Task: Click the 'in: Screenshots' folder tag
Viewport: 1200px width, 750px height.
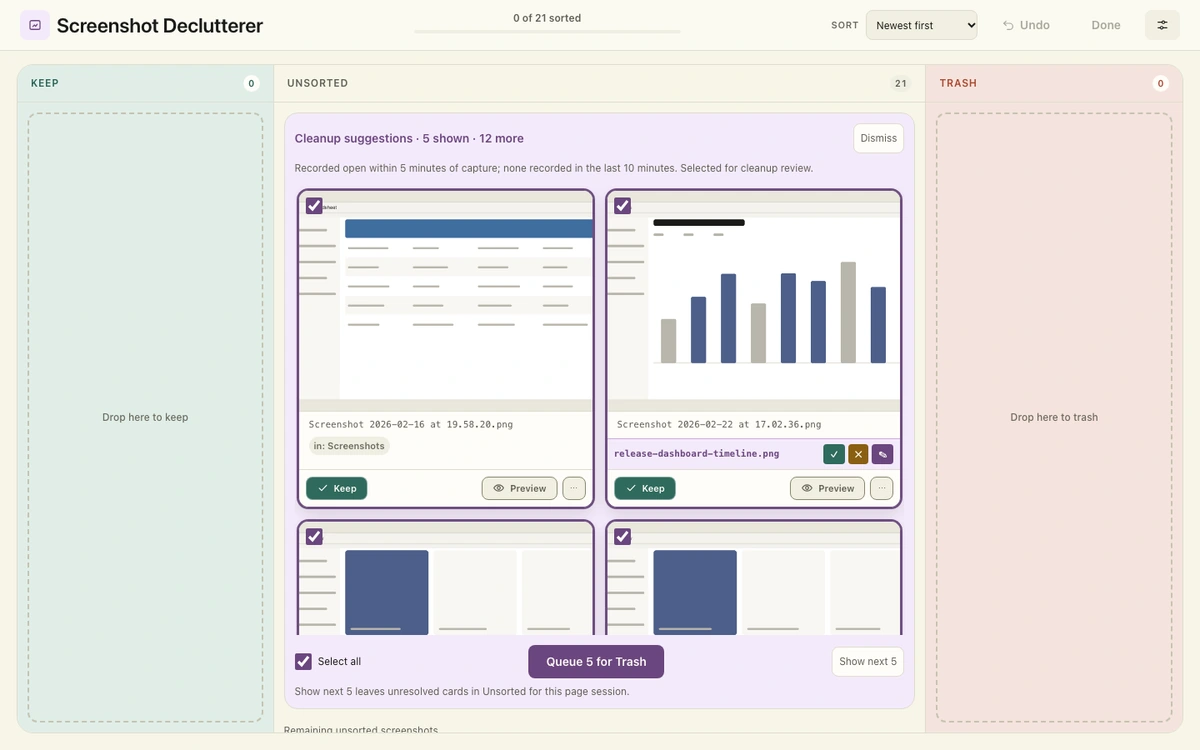Action: 348,446
